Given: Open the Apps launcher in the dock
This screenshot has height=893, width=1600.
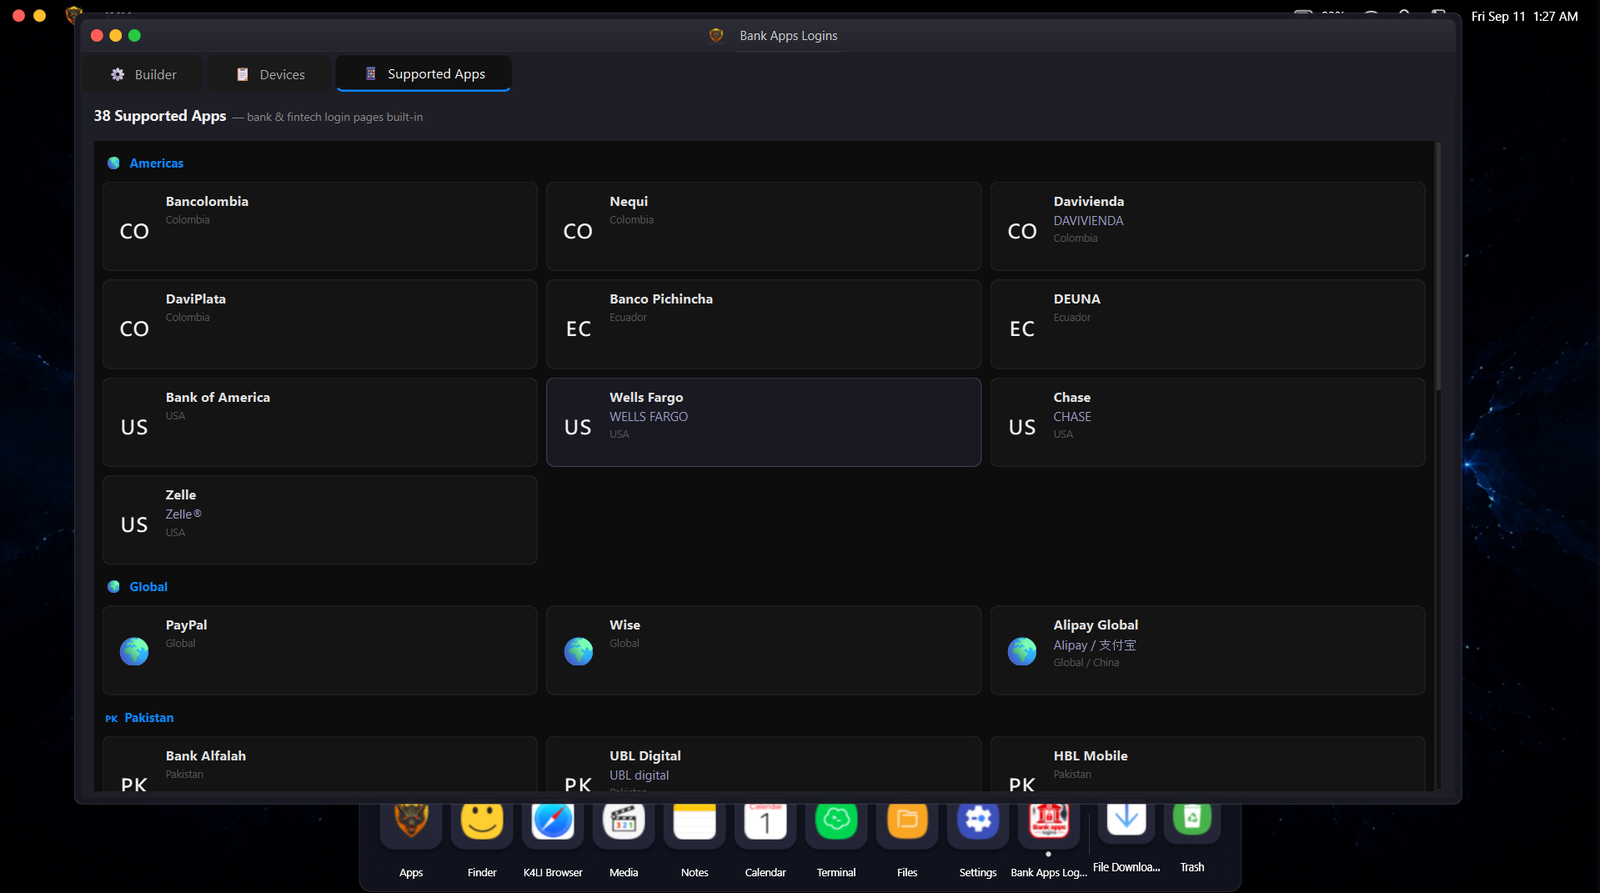Looking at the screenshot, I should pyautogui.click(x=411, y=821).
